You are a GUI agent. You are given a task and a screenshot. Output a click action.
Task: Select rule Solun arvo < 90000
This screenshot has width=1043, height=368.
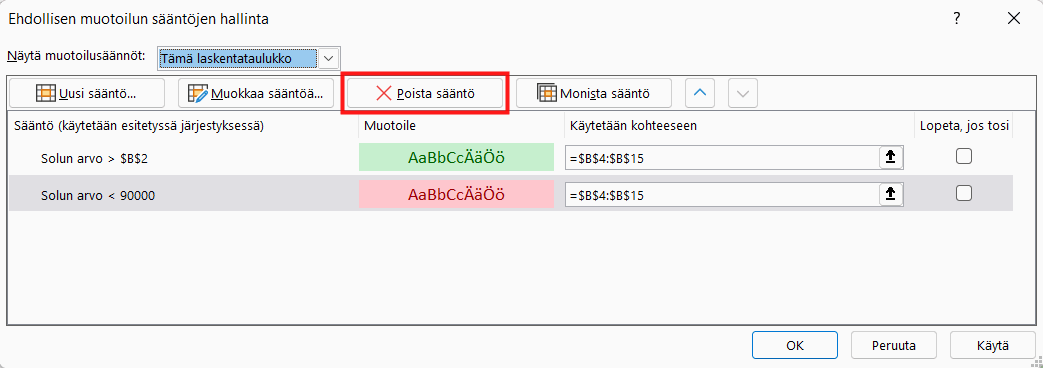(98, 195)
